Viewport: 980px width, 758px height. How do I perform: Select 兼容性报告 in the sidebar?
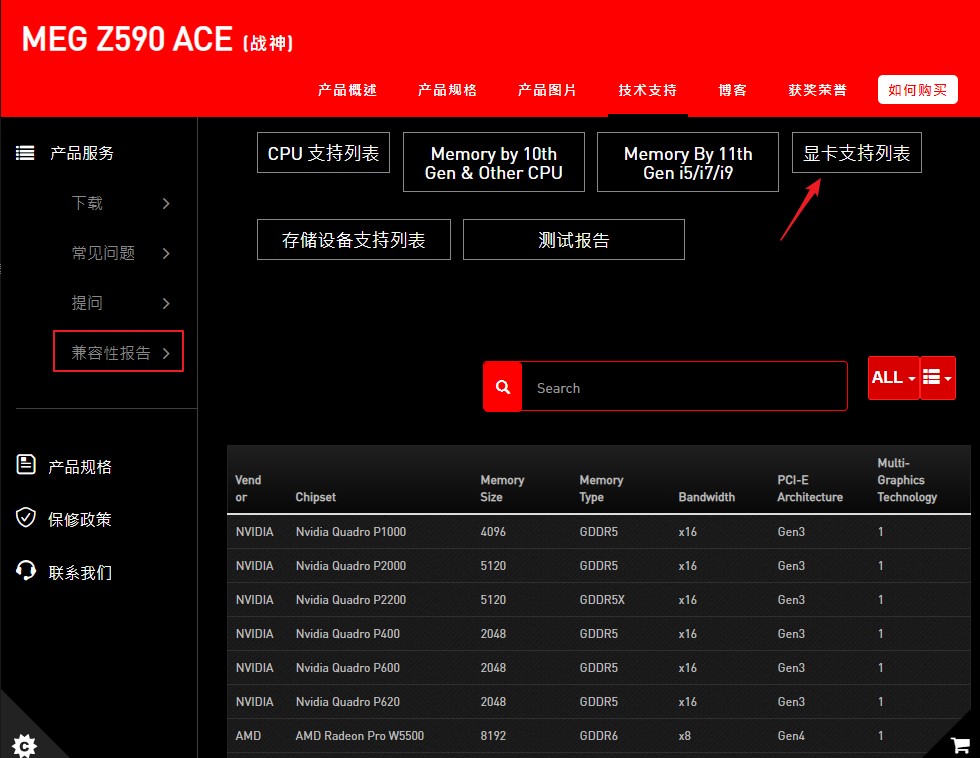[111, 353]
